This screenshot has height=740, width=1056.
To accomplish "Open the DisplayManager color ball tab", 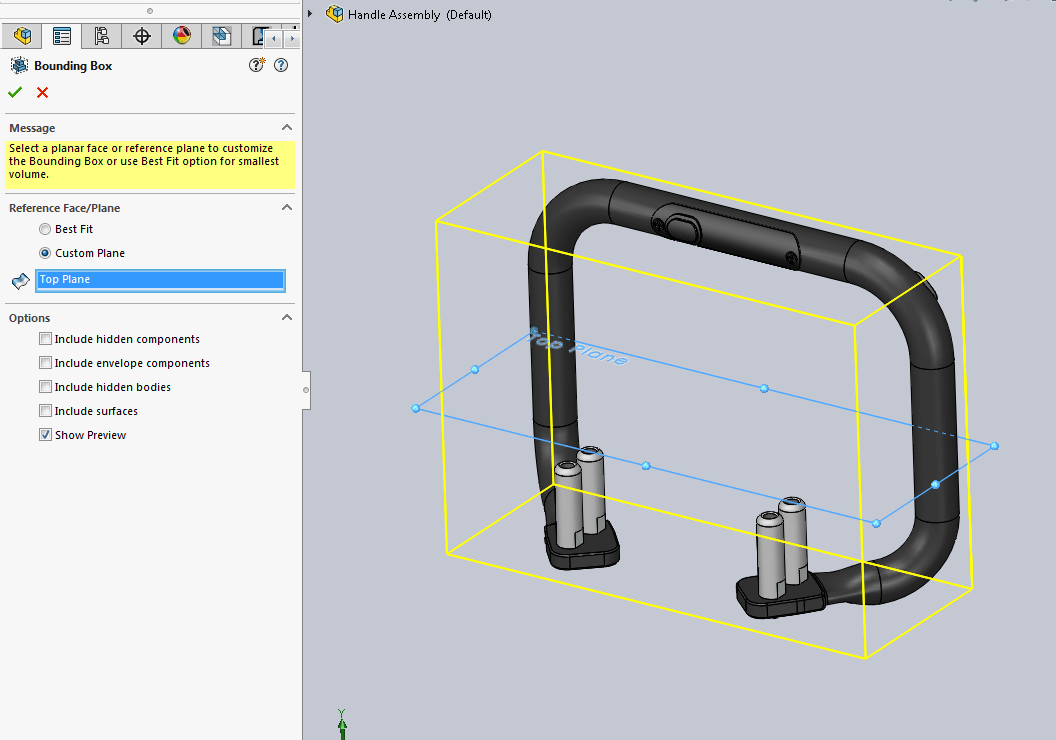I will pyautogui.click(x=182, y=37).
